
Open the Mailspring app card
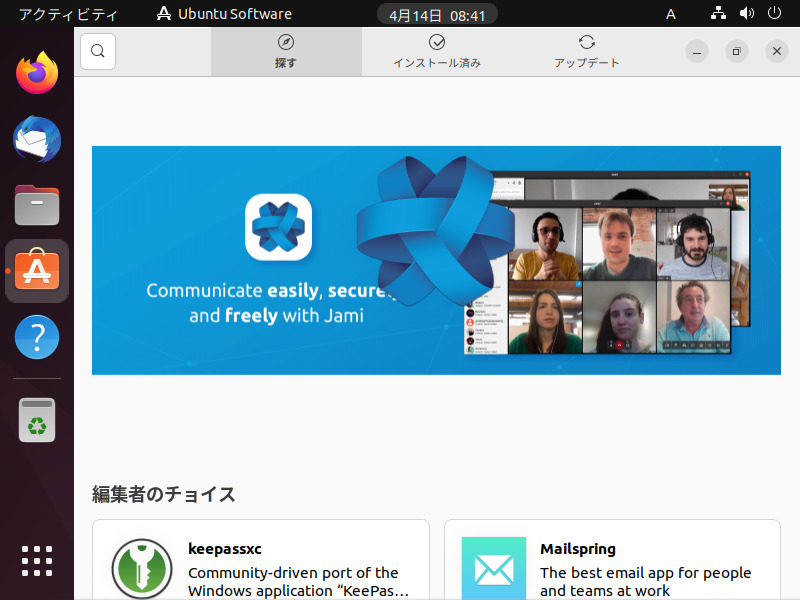[612, 560]
